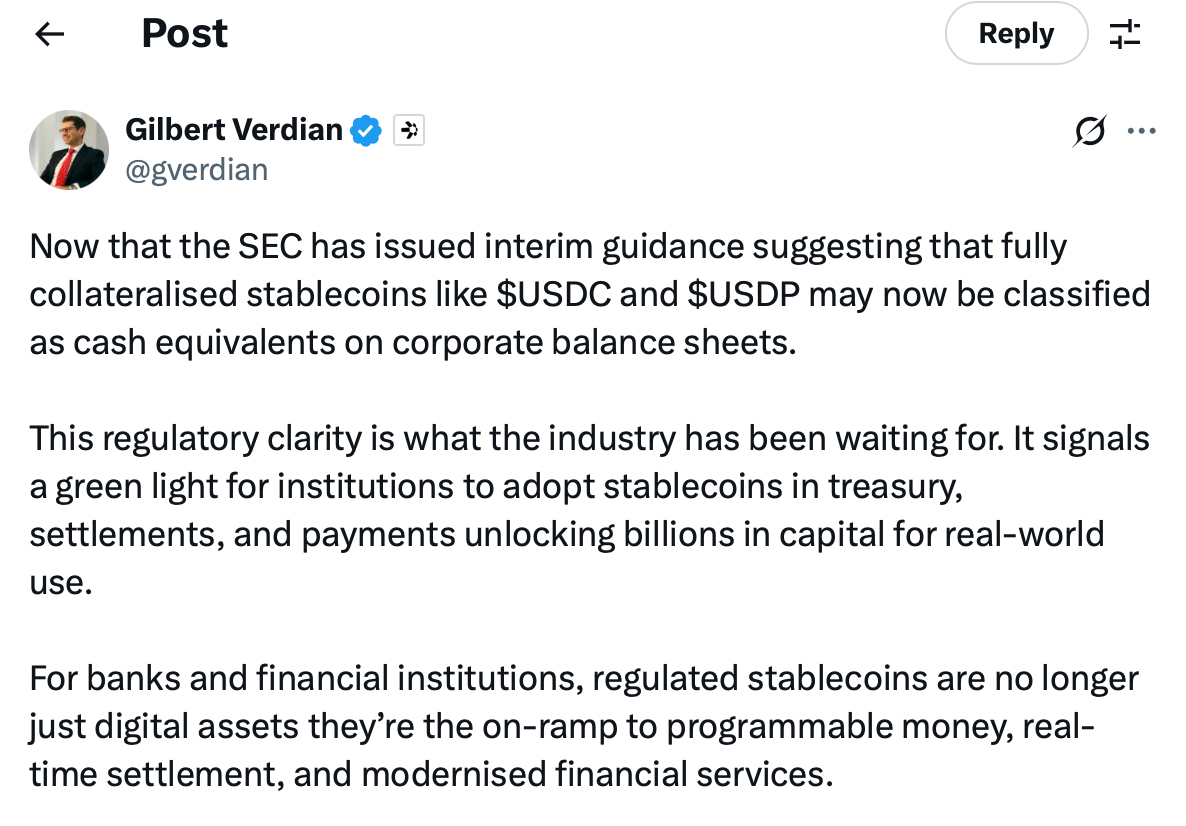Click the blue verified checkmark badge
Image resolution: width=1186 pixels, height=826 pixels.
(x=366, y=130)
